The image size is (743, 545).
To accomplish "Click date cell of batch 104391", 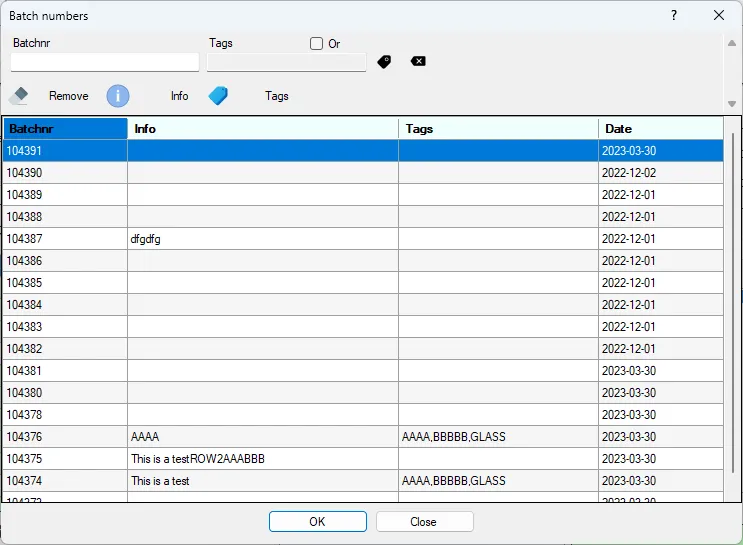I will click(661, 151).
